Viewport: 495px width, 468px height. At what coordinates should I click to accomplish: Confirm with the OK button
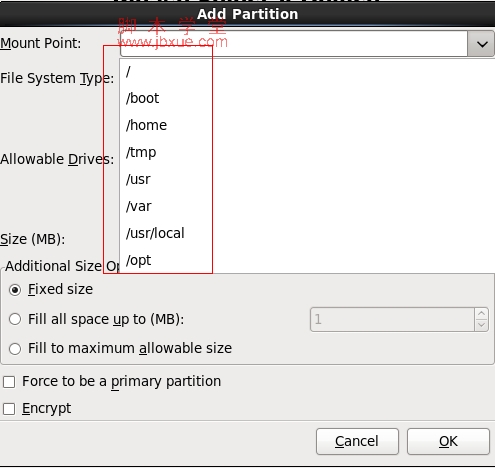click(448, 441)
